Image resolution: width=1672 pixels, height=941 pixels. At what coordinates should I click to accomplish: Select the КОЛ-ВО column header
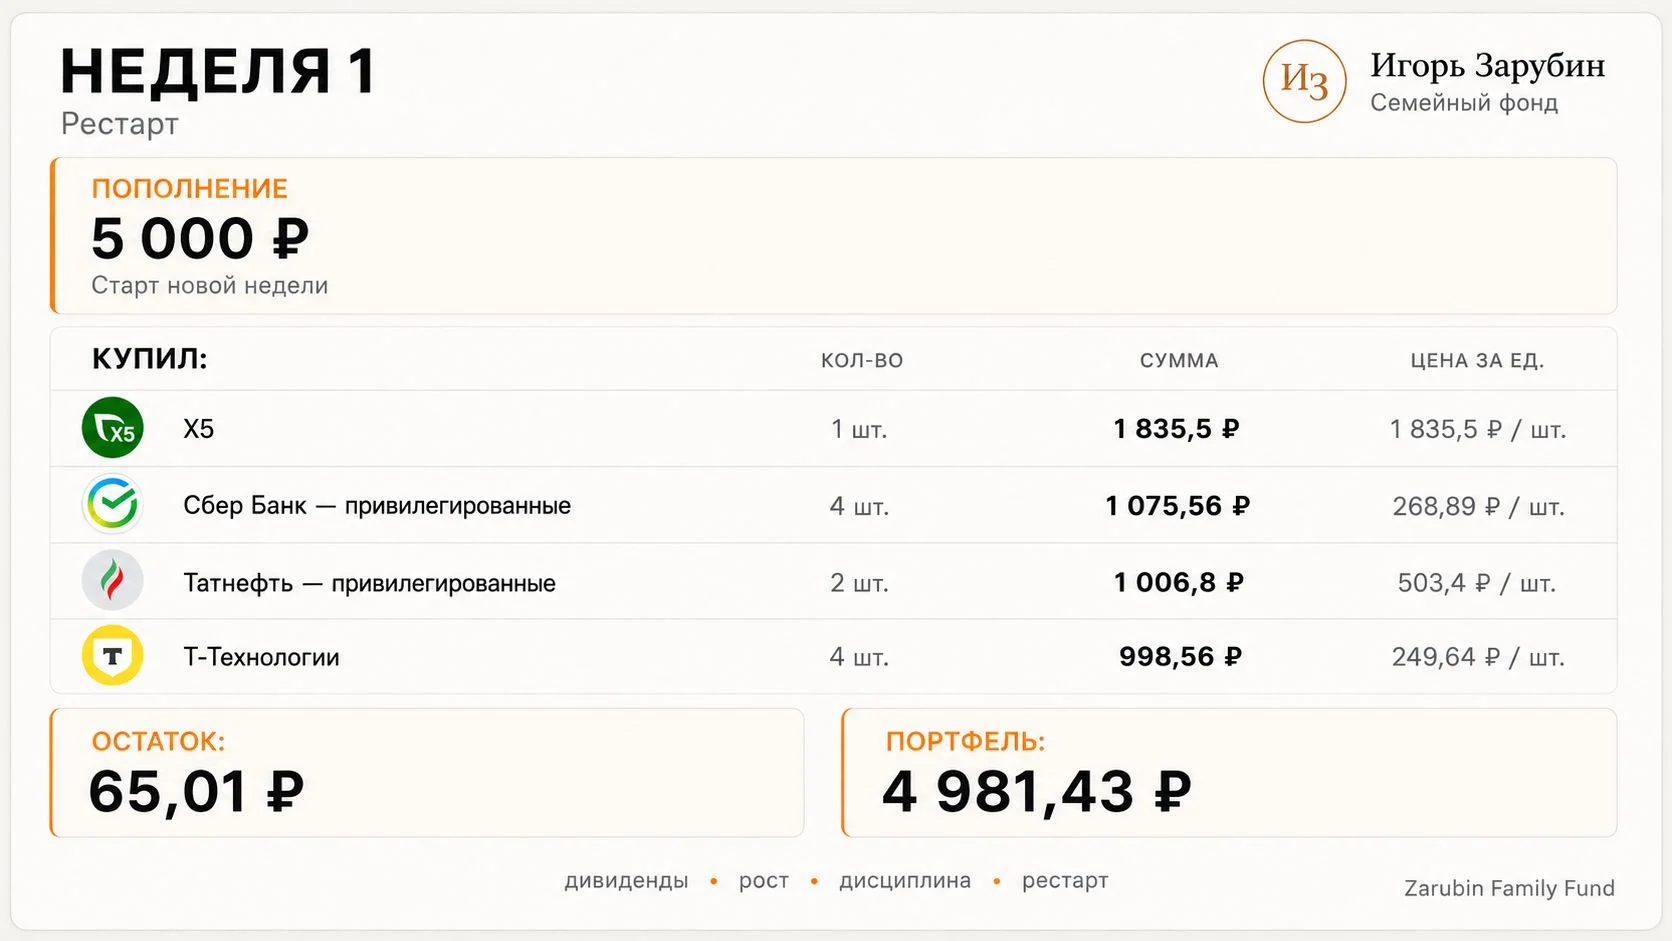point(862,361)
